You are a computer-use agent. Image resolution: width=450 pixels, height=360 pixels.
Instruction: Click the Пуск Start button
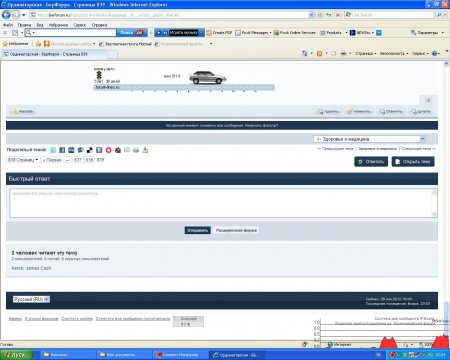16,355
